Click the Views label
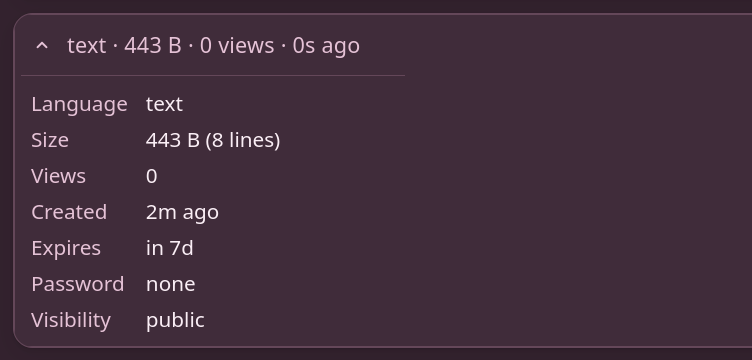Image resolution: width=752 pixels, height=360 pixels. click(59, 176)
